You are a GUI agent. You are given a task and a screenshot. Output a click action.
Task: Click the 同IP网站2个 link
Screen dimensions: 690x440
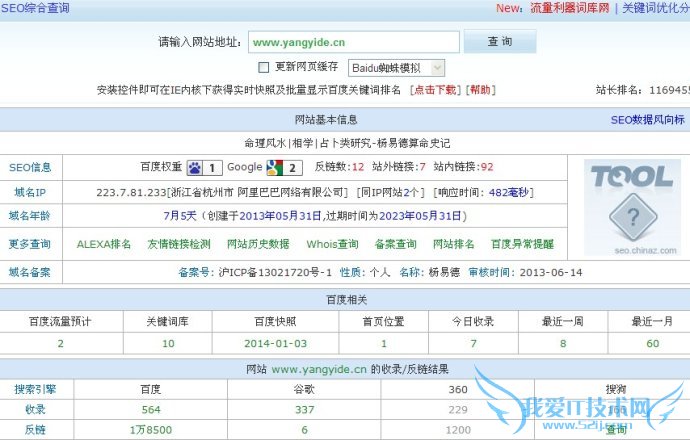[390, 192]
